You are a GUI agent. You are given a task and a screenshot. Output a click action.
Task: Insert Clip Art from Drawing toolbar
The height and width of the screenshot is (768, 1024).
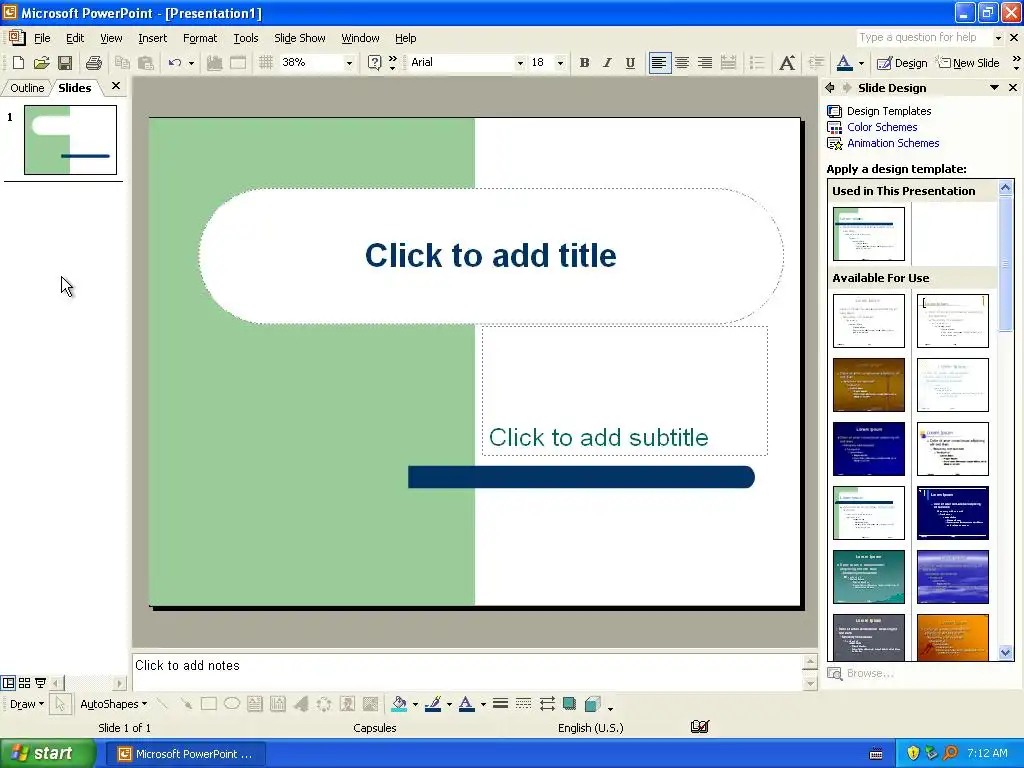(x=347, y=704)
